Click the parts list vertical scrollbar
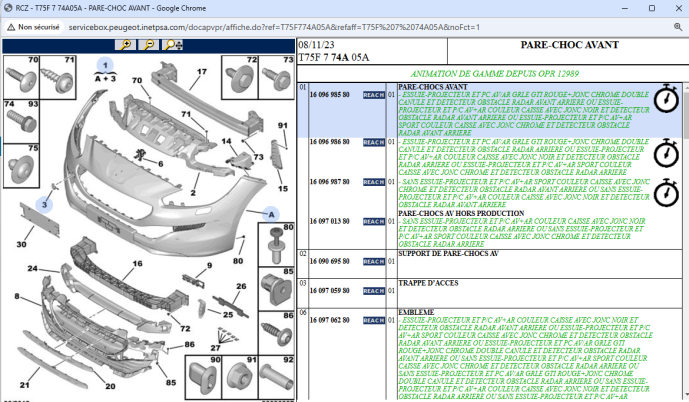Image resolution: width=689 pixels, height=402 pixels. 686,242
